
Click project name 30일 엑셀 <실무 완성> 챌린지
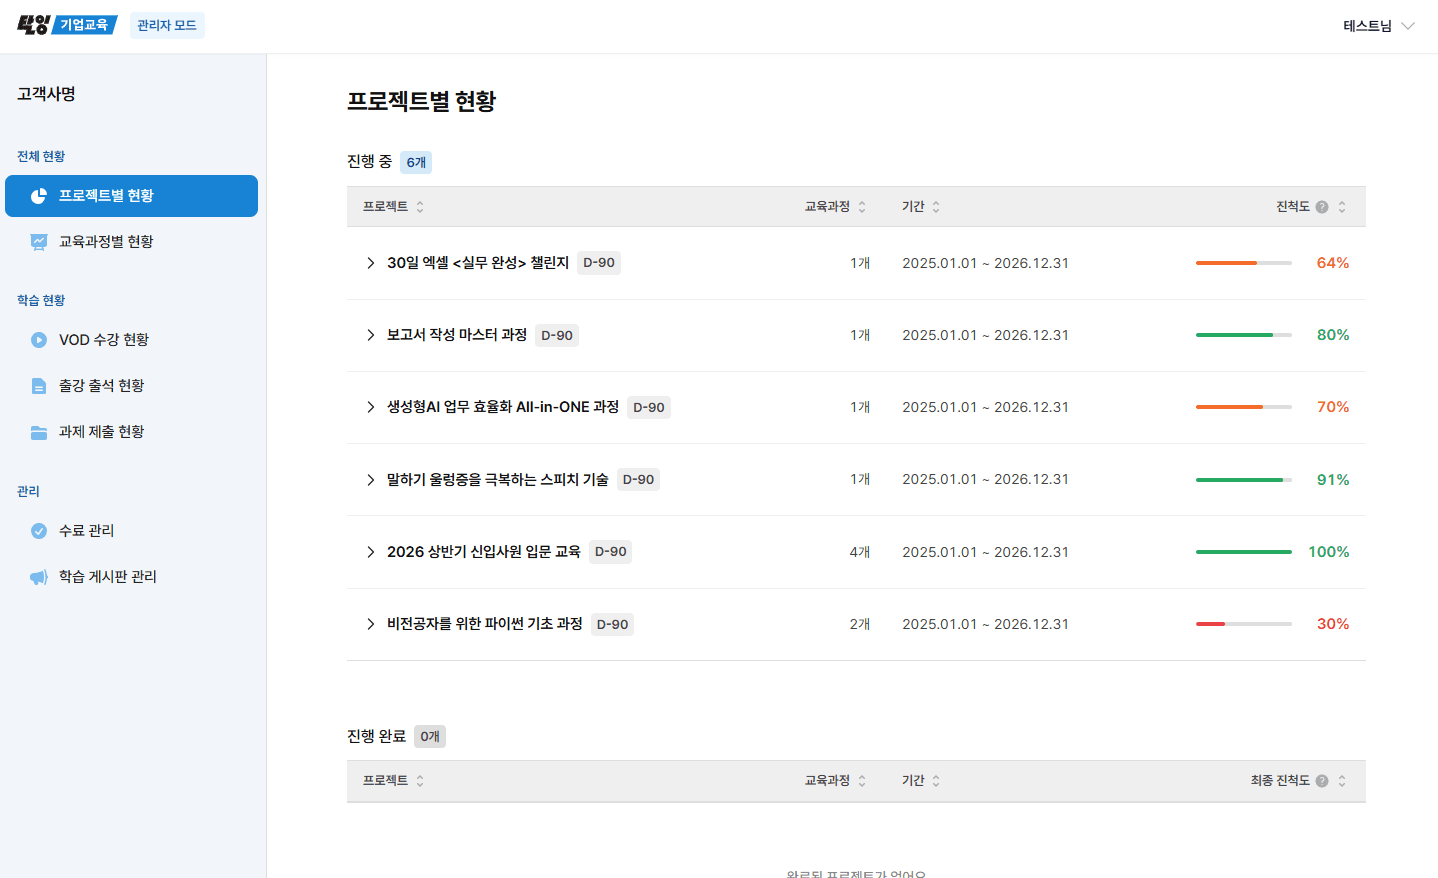pos(478,263)
